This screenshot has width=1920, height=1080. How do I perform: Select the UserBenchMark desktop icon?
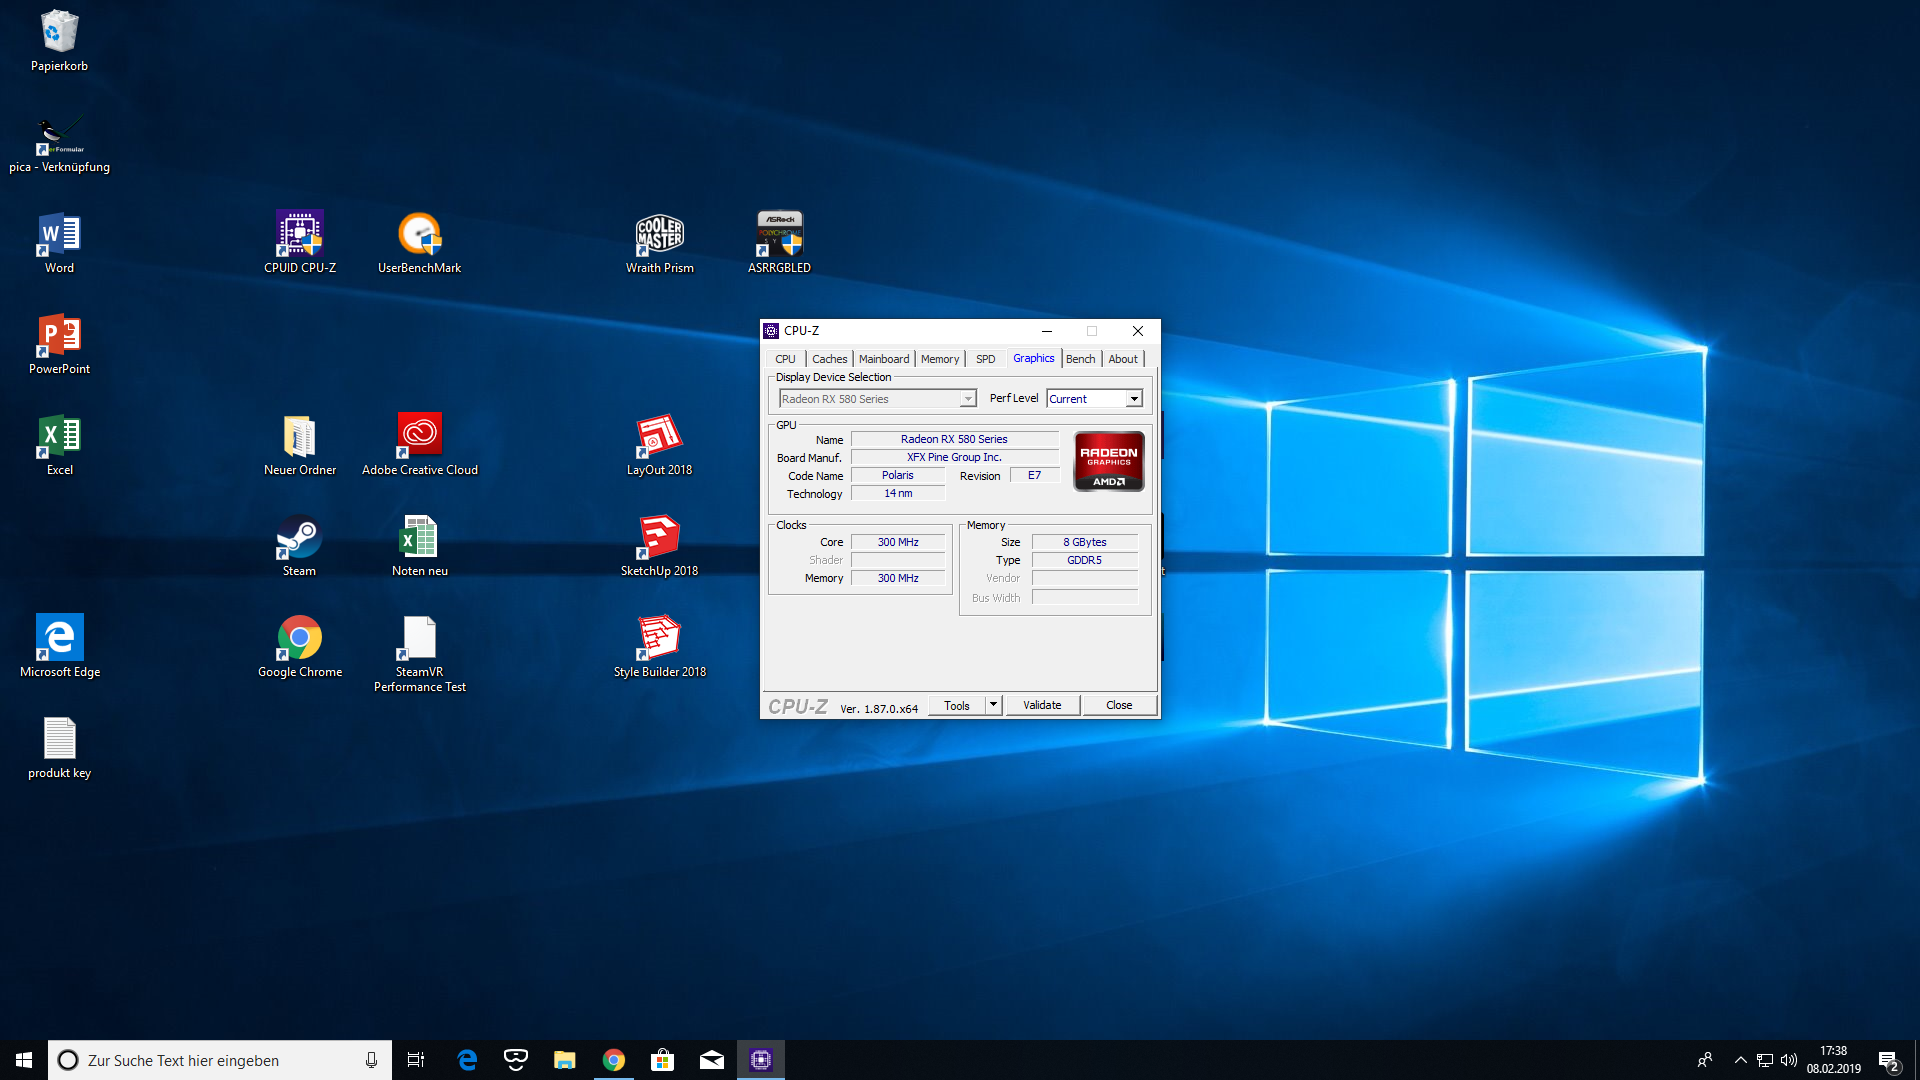(x=419, y=244)
